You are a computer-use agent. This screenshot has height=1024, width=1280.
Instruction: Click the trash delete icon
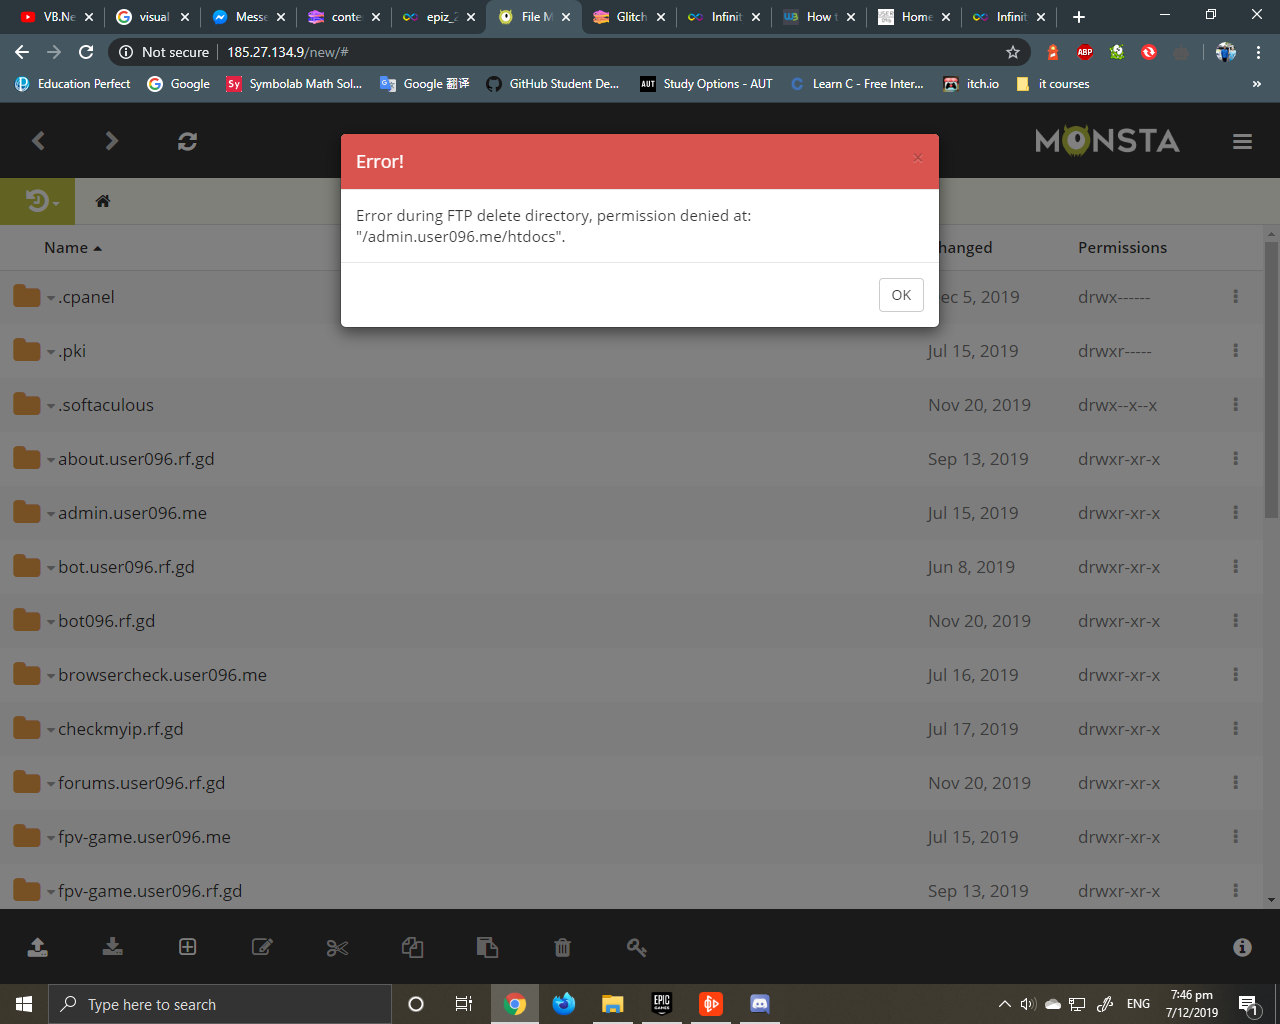[x=562, y=947]
